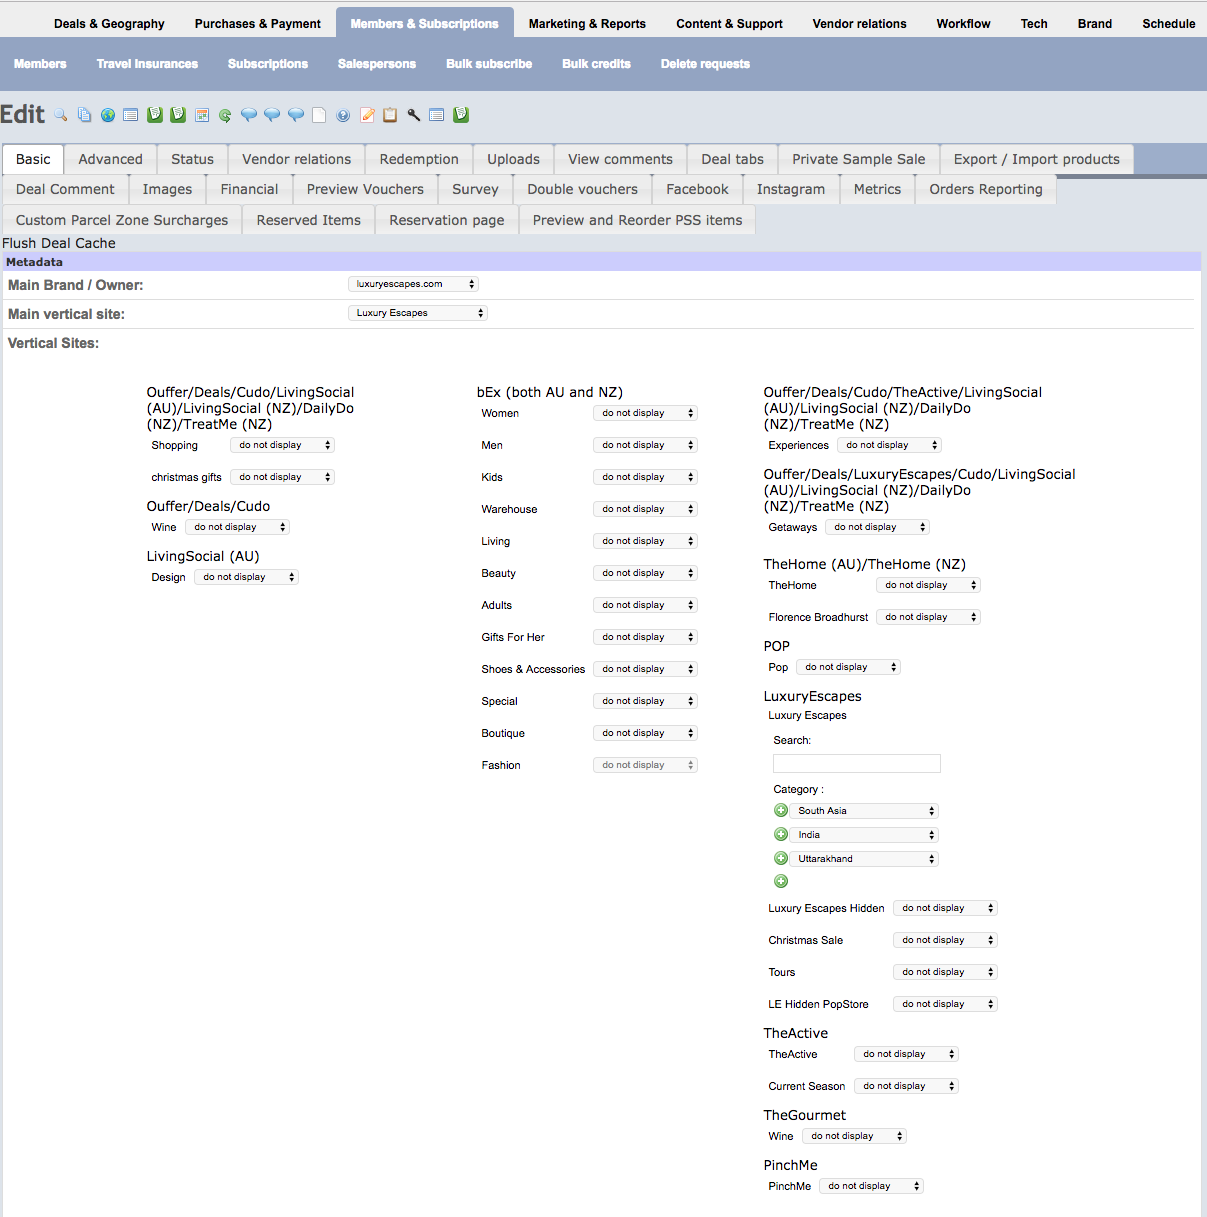This screenshot has width=1207, height=1217.
Task: Open the Tours display dropdown
Action: pyautogui.click(x=945, y=972)
